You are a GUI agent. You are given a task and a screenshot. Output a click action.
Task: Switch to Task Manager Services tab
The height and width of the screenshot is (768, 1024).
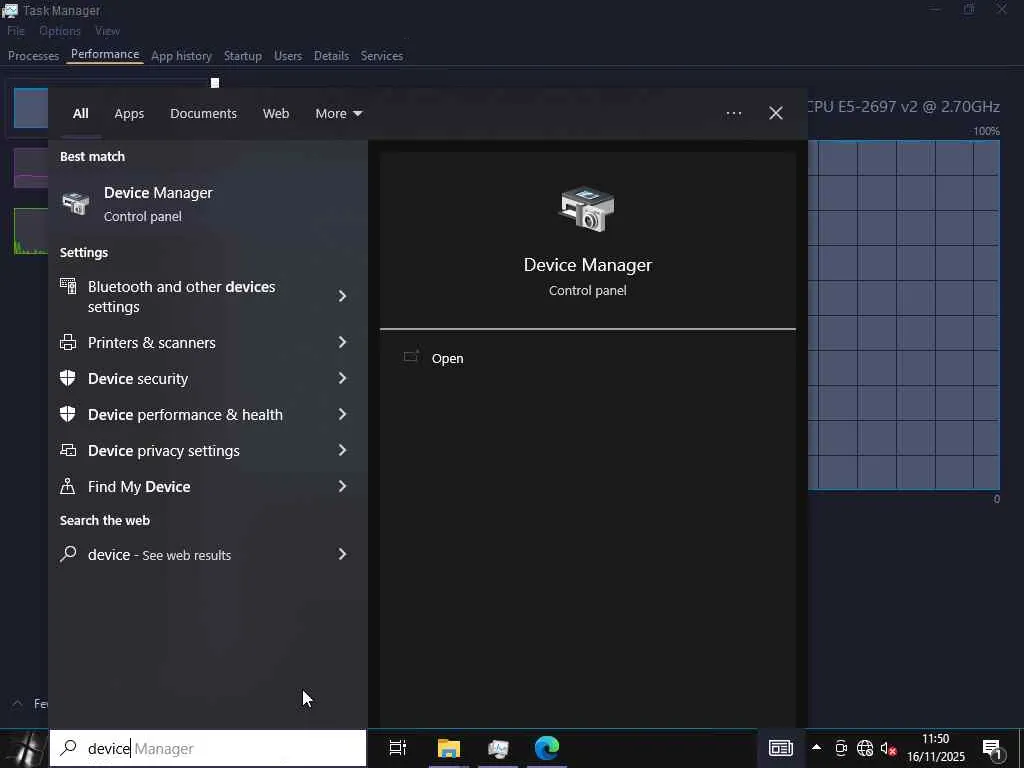(x=382, y=56)
